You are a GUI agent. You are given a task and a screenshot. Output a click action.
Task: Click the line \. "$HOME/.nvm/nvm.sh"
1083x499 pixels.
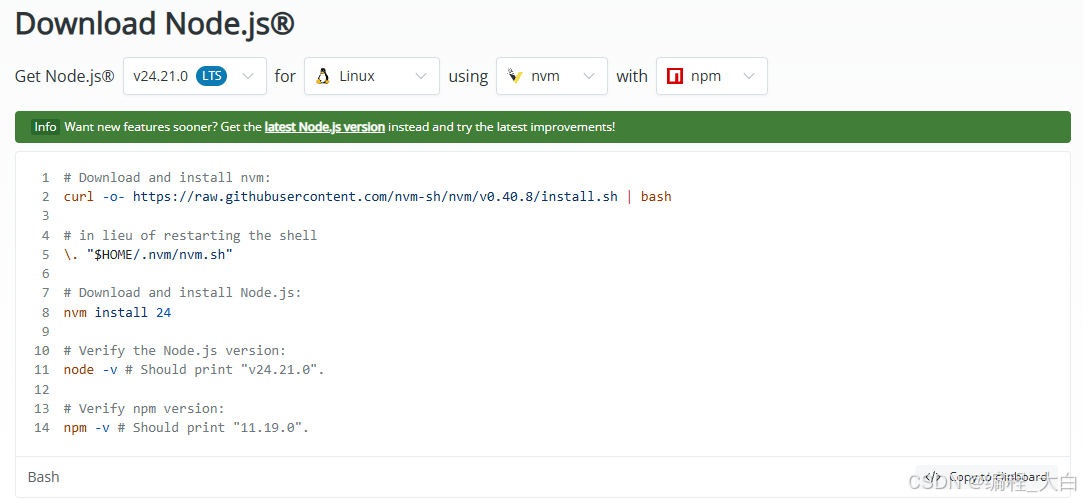tap(148, 255)
